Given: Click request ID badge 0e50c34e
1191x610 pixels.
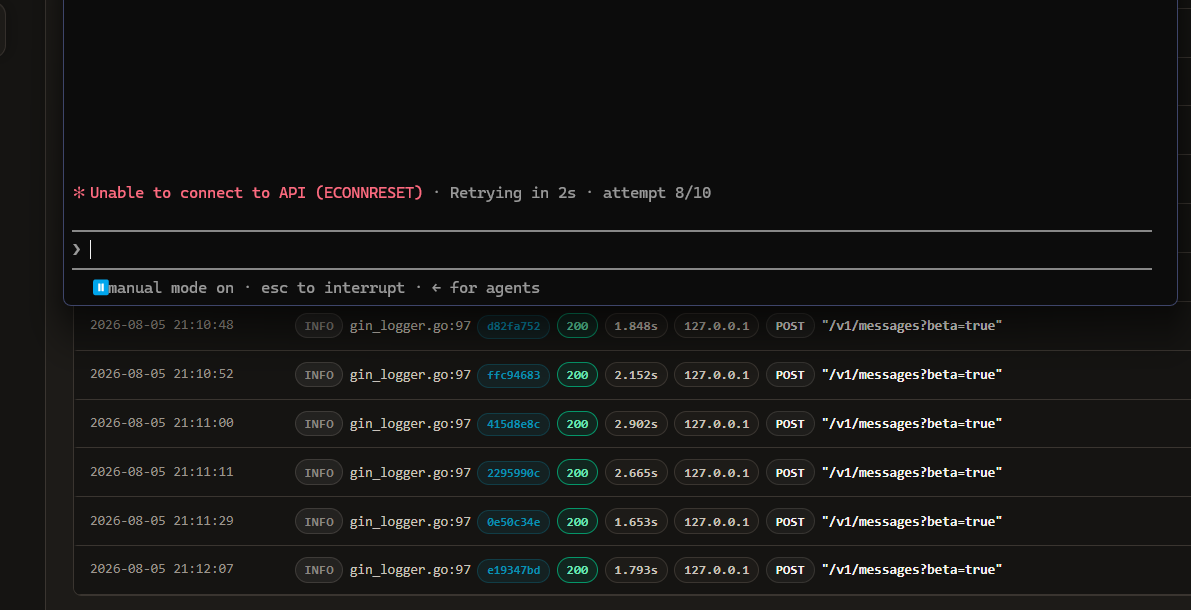Looking at the screenshot, I should pos(513,522).
